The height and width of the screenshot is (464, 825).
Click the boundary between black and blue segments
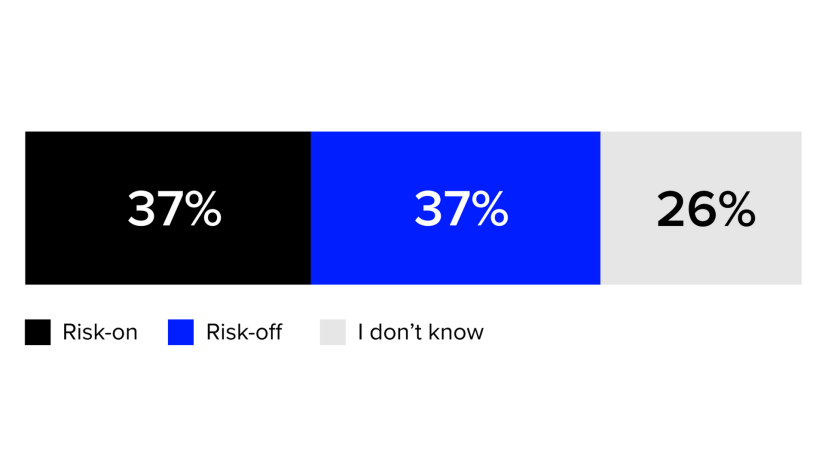(311, 208)
